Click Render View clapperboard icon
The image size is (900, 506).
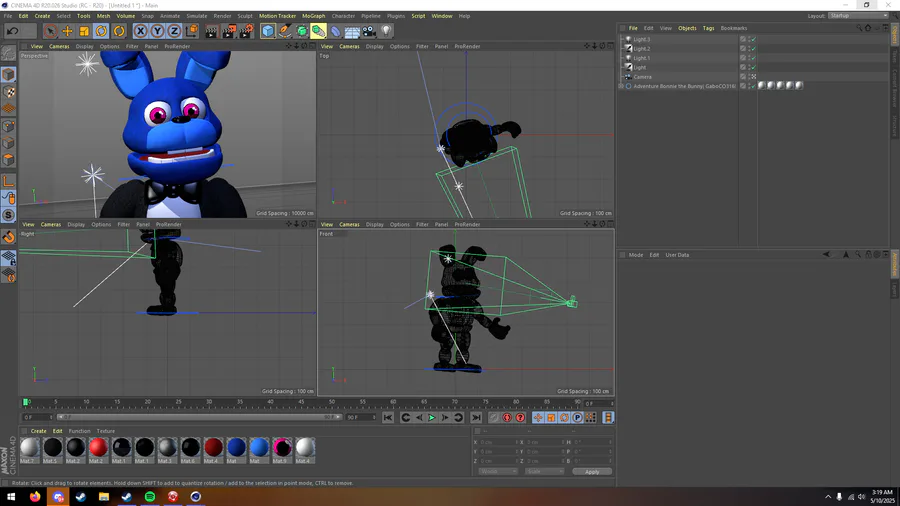pyautogui.click(x=212, y=31)
